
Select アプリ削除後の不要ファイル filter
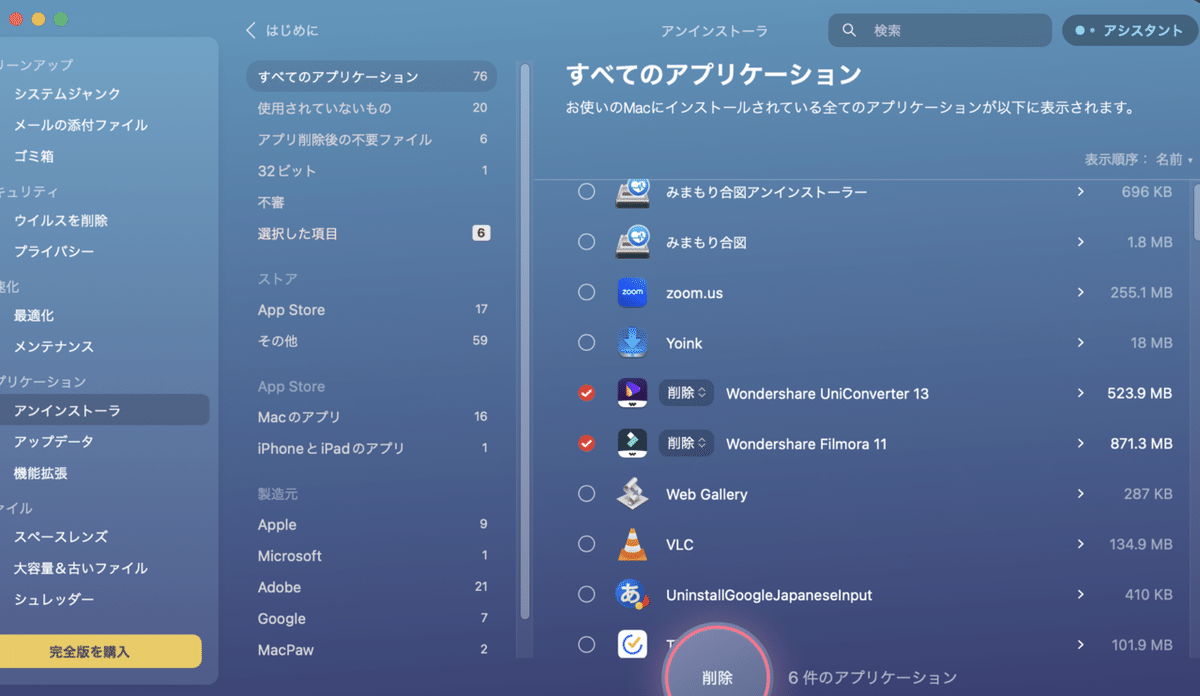tap(371, 139)
